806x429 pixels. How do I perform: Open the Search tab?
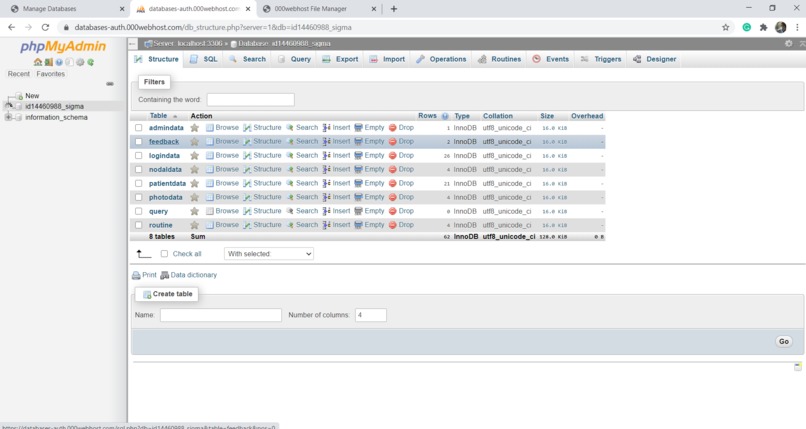click(248, 59)
